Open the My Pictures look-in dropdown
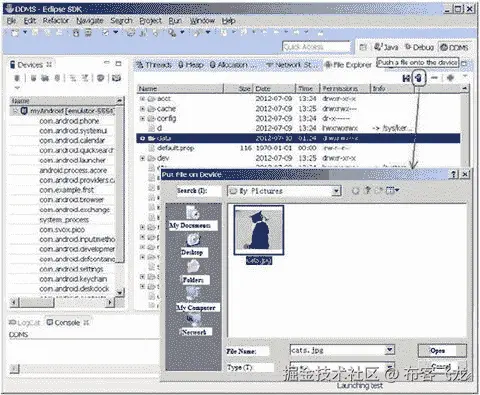480x395 pixels. [337, 191]
